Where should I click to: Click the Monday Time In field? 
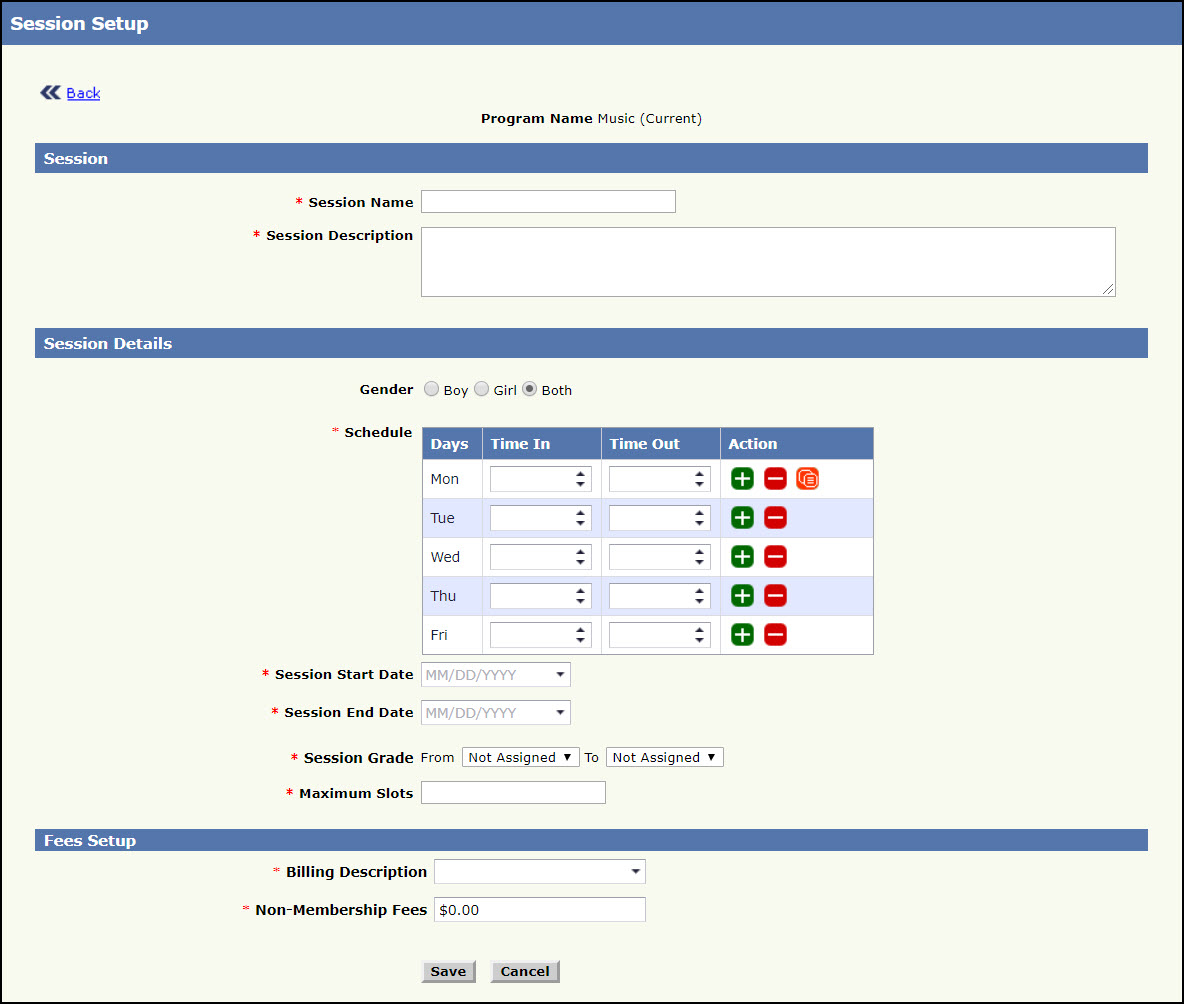[531, 479]
